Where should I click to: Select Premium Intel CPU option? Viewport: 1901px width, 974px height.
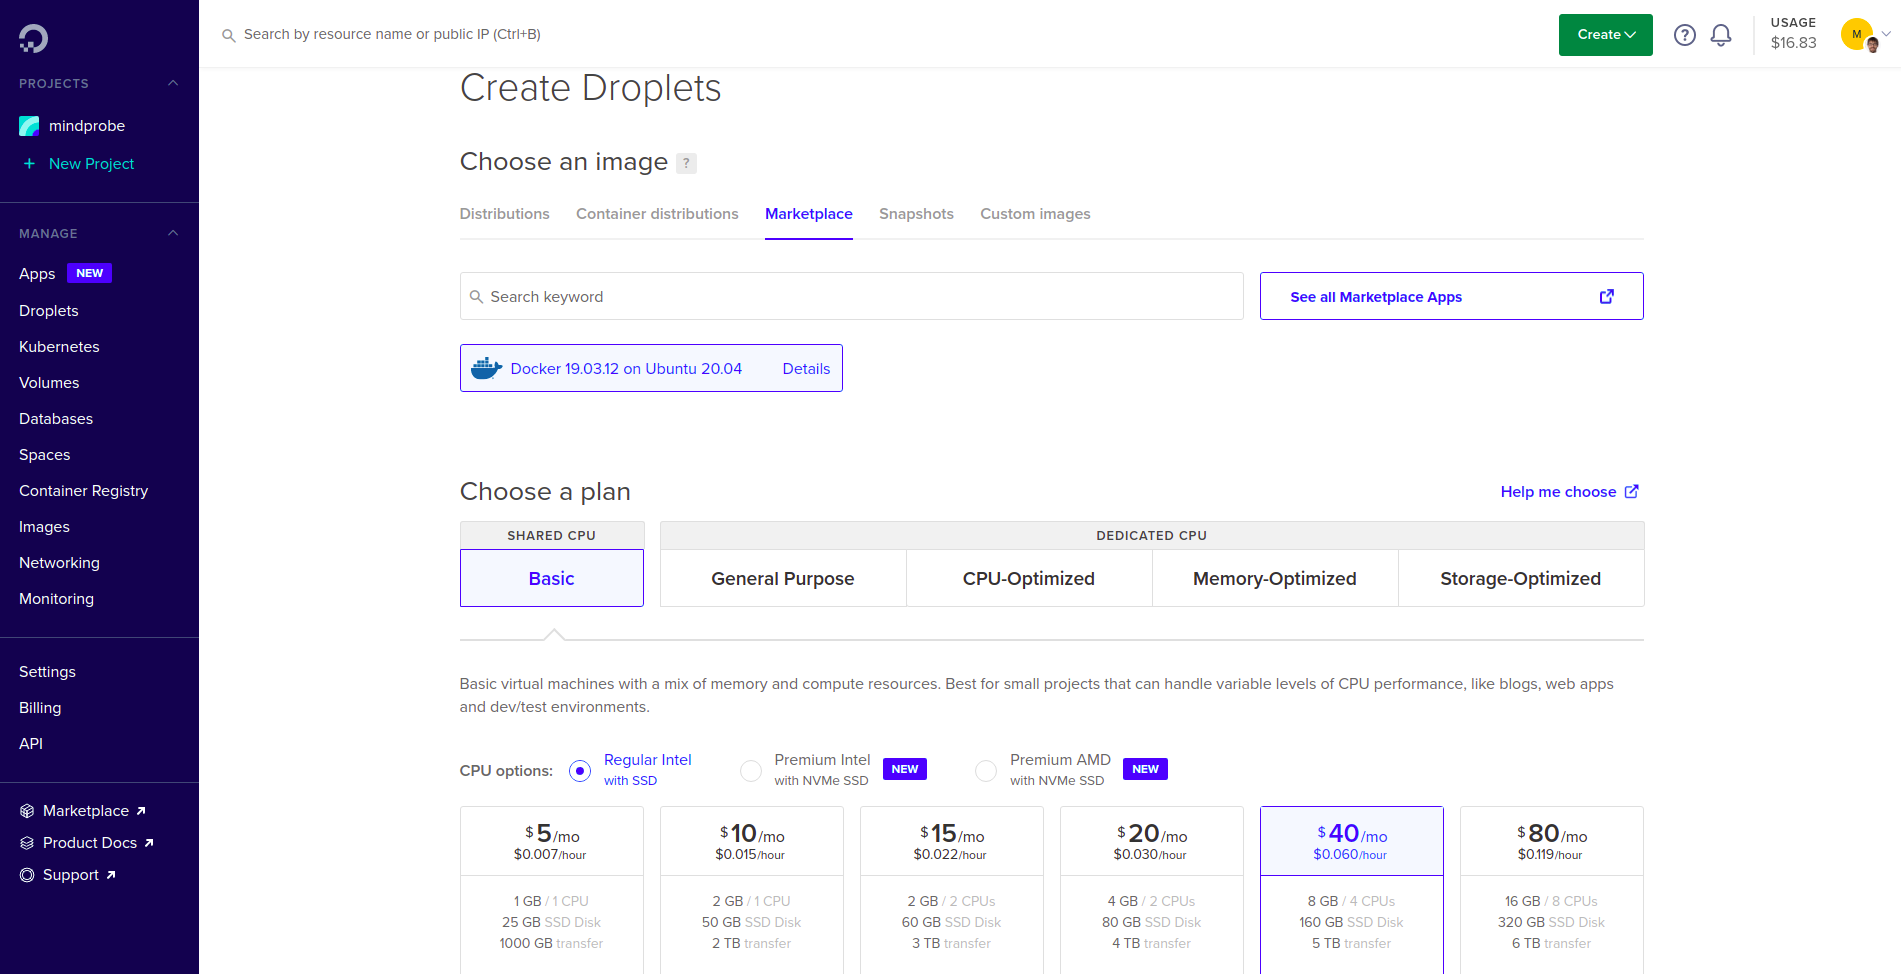[x=750, y=771]
